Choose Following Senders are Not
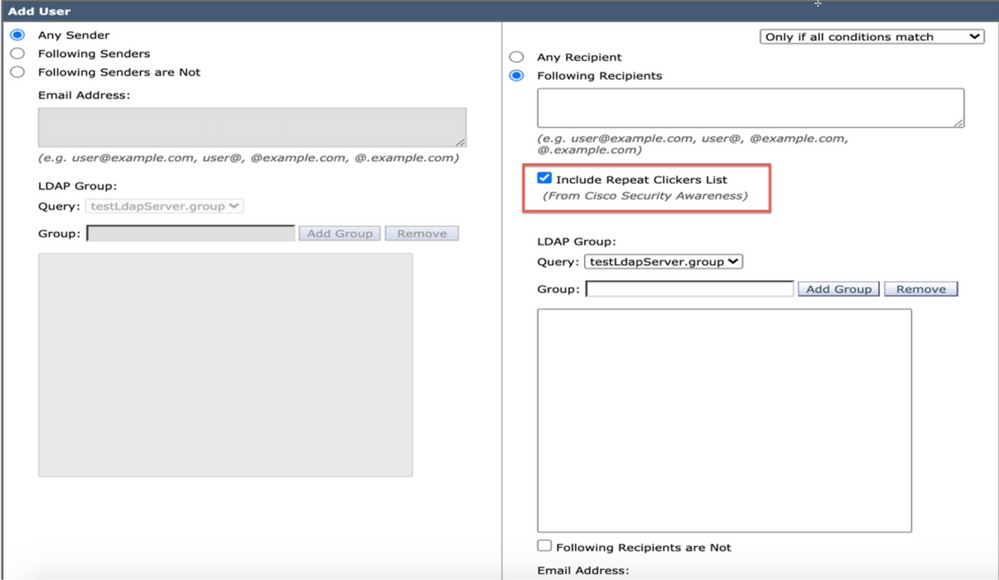 (x=15, y=71)
